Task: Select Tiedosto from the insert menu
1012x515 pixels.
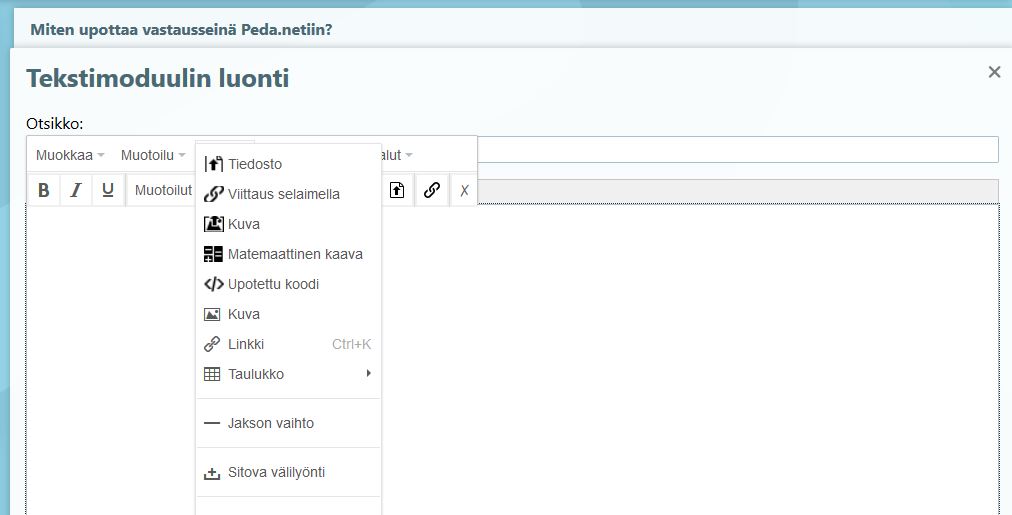Action: coord(254,164)
